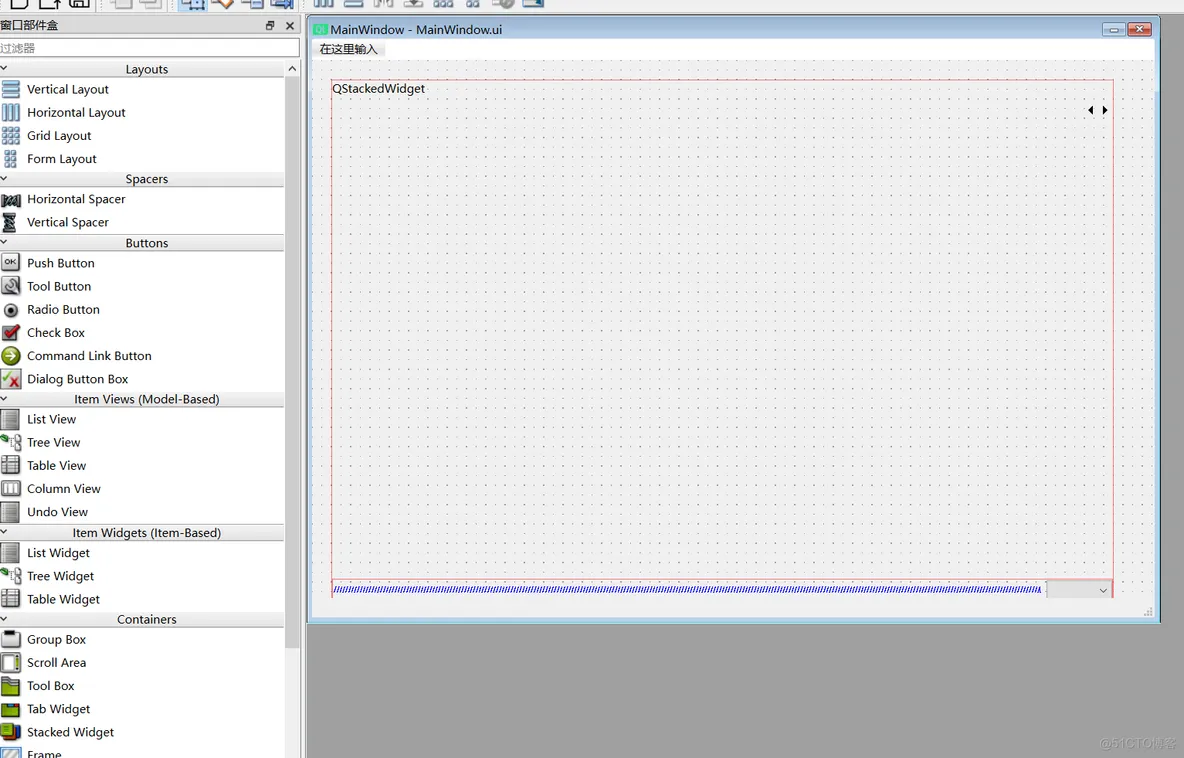Select the Containers category header

[146, 619]
